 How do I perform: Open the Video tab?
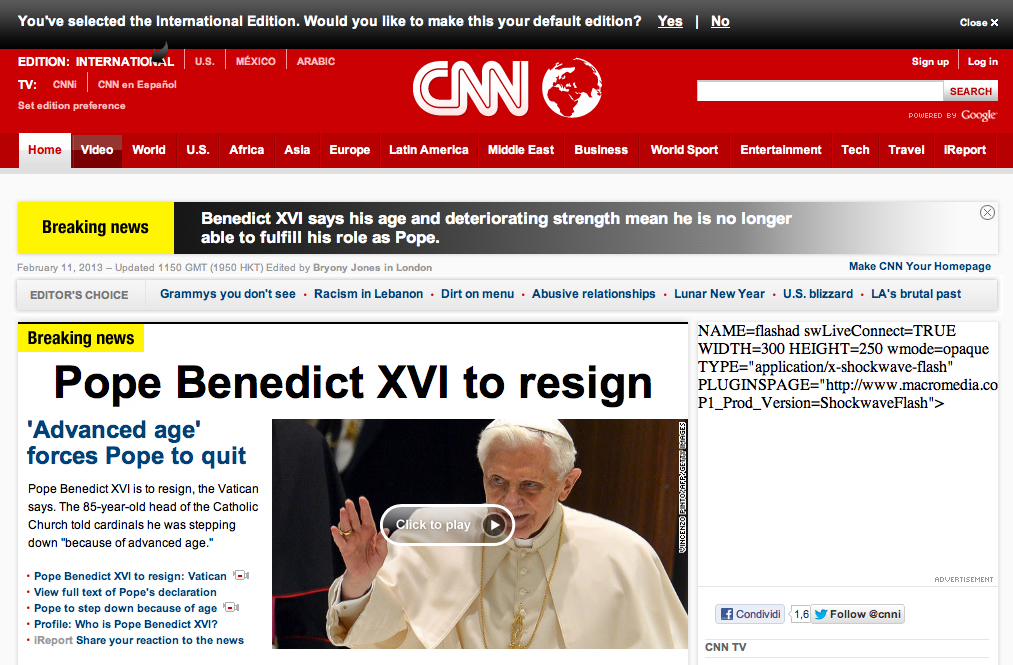(97, 150)
